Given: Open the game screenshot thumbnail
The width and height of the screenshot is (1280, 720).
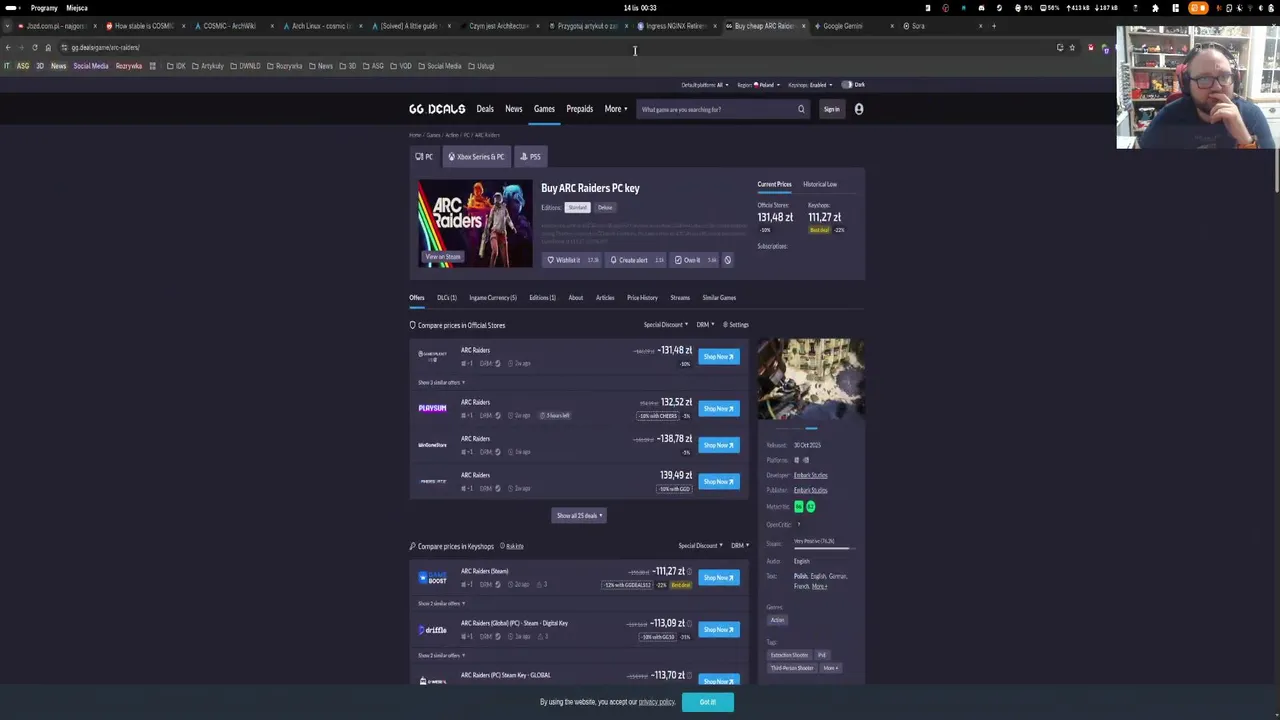Looking at the screenshot, I should (811, 378).
